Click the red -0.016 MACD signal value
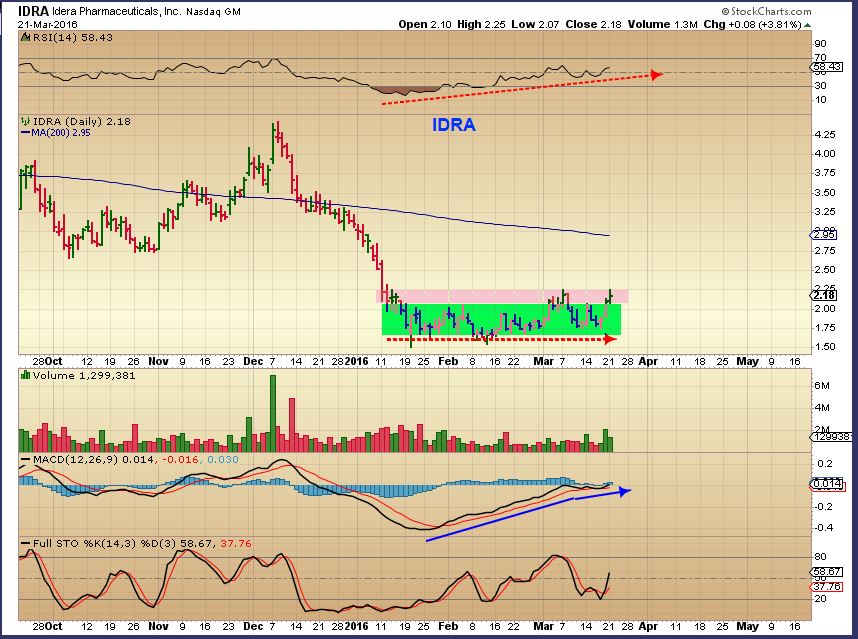 pos(178,460)
